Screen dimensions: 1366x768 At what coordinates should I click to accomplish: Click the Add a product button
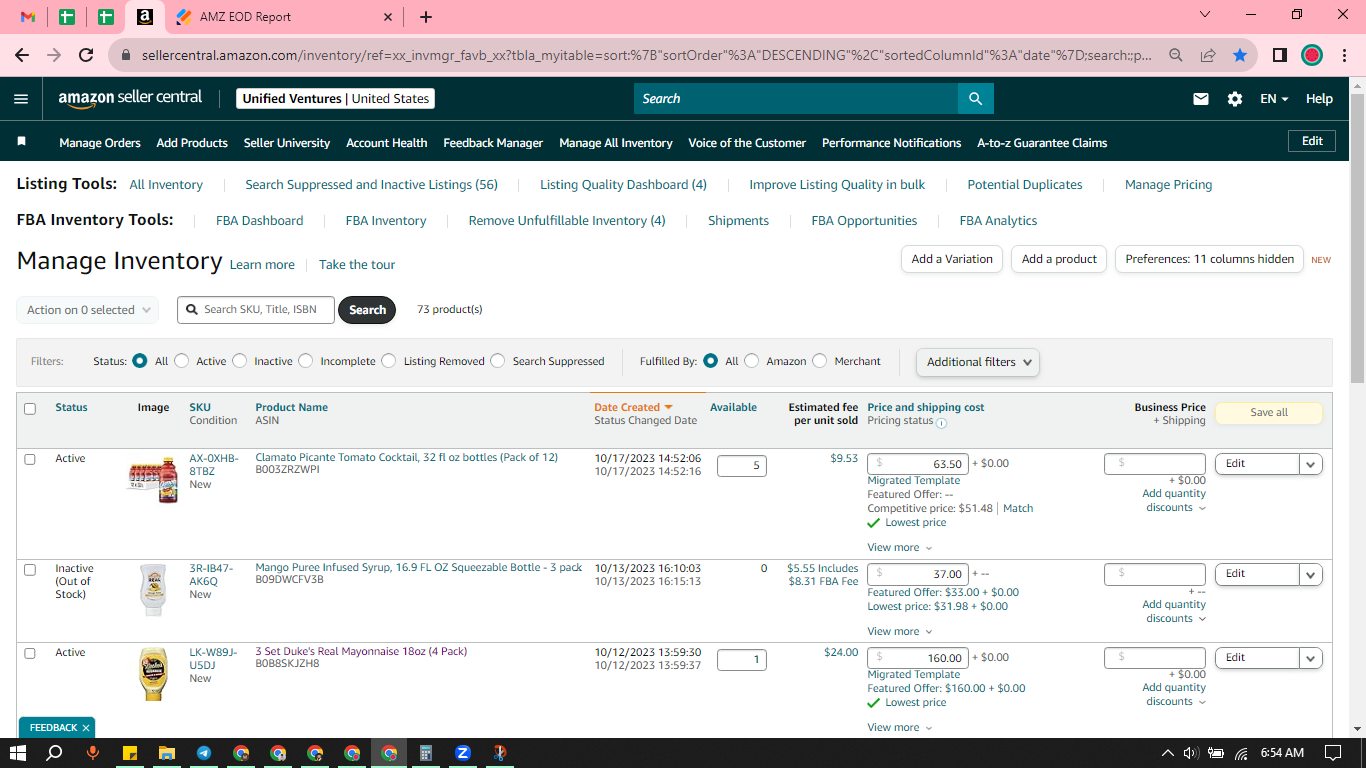(1060, 259)
